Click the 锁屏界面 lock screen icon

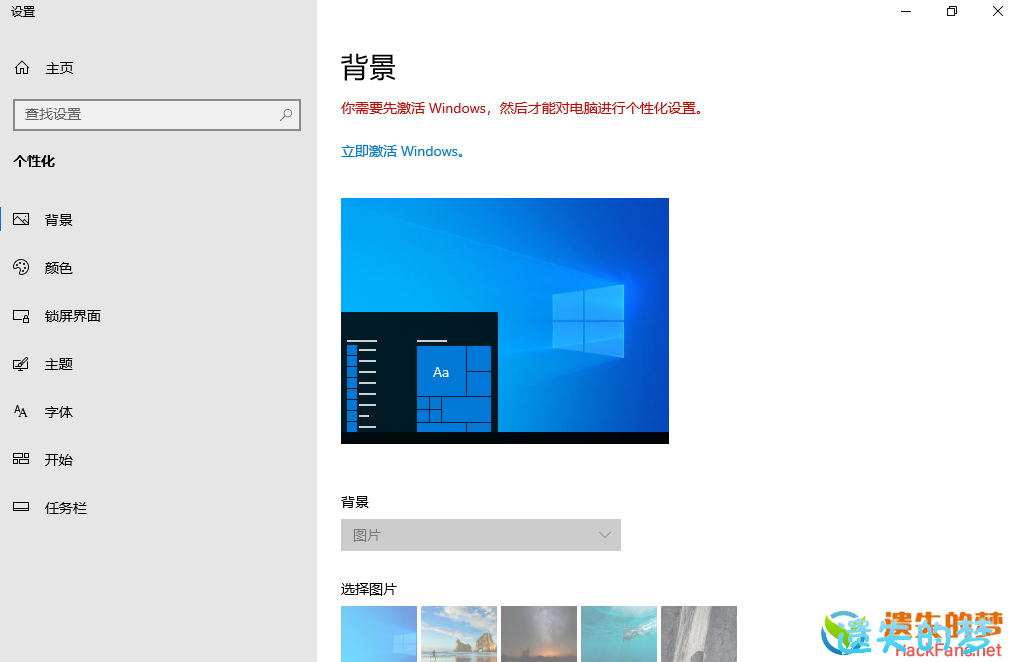point(21,315)
